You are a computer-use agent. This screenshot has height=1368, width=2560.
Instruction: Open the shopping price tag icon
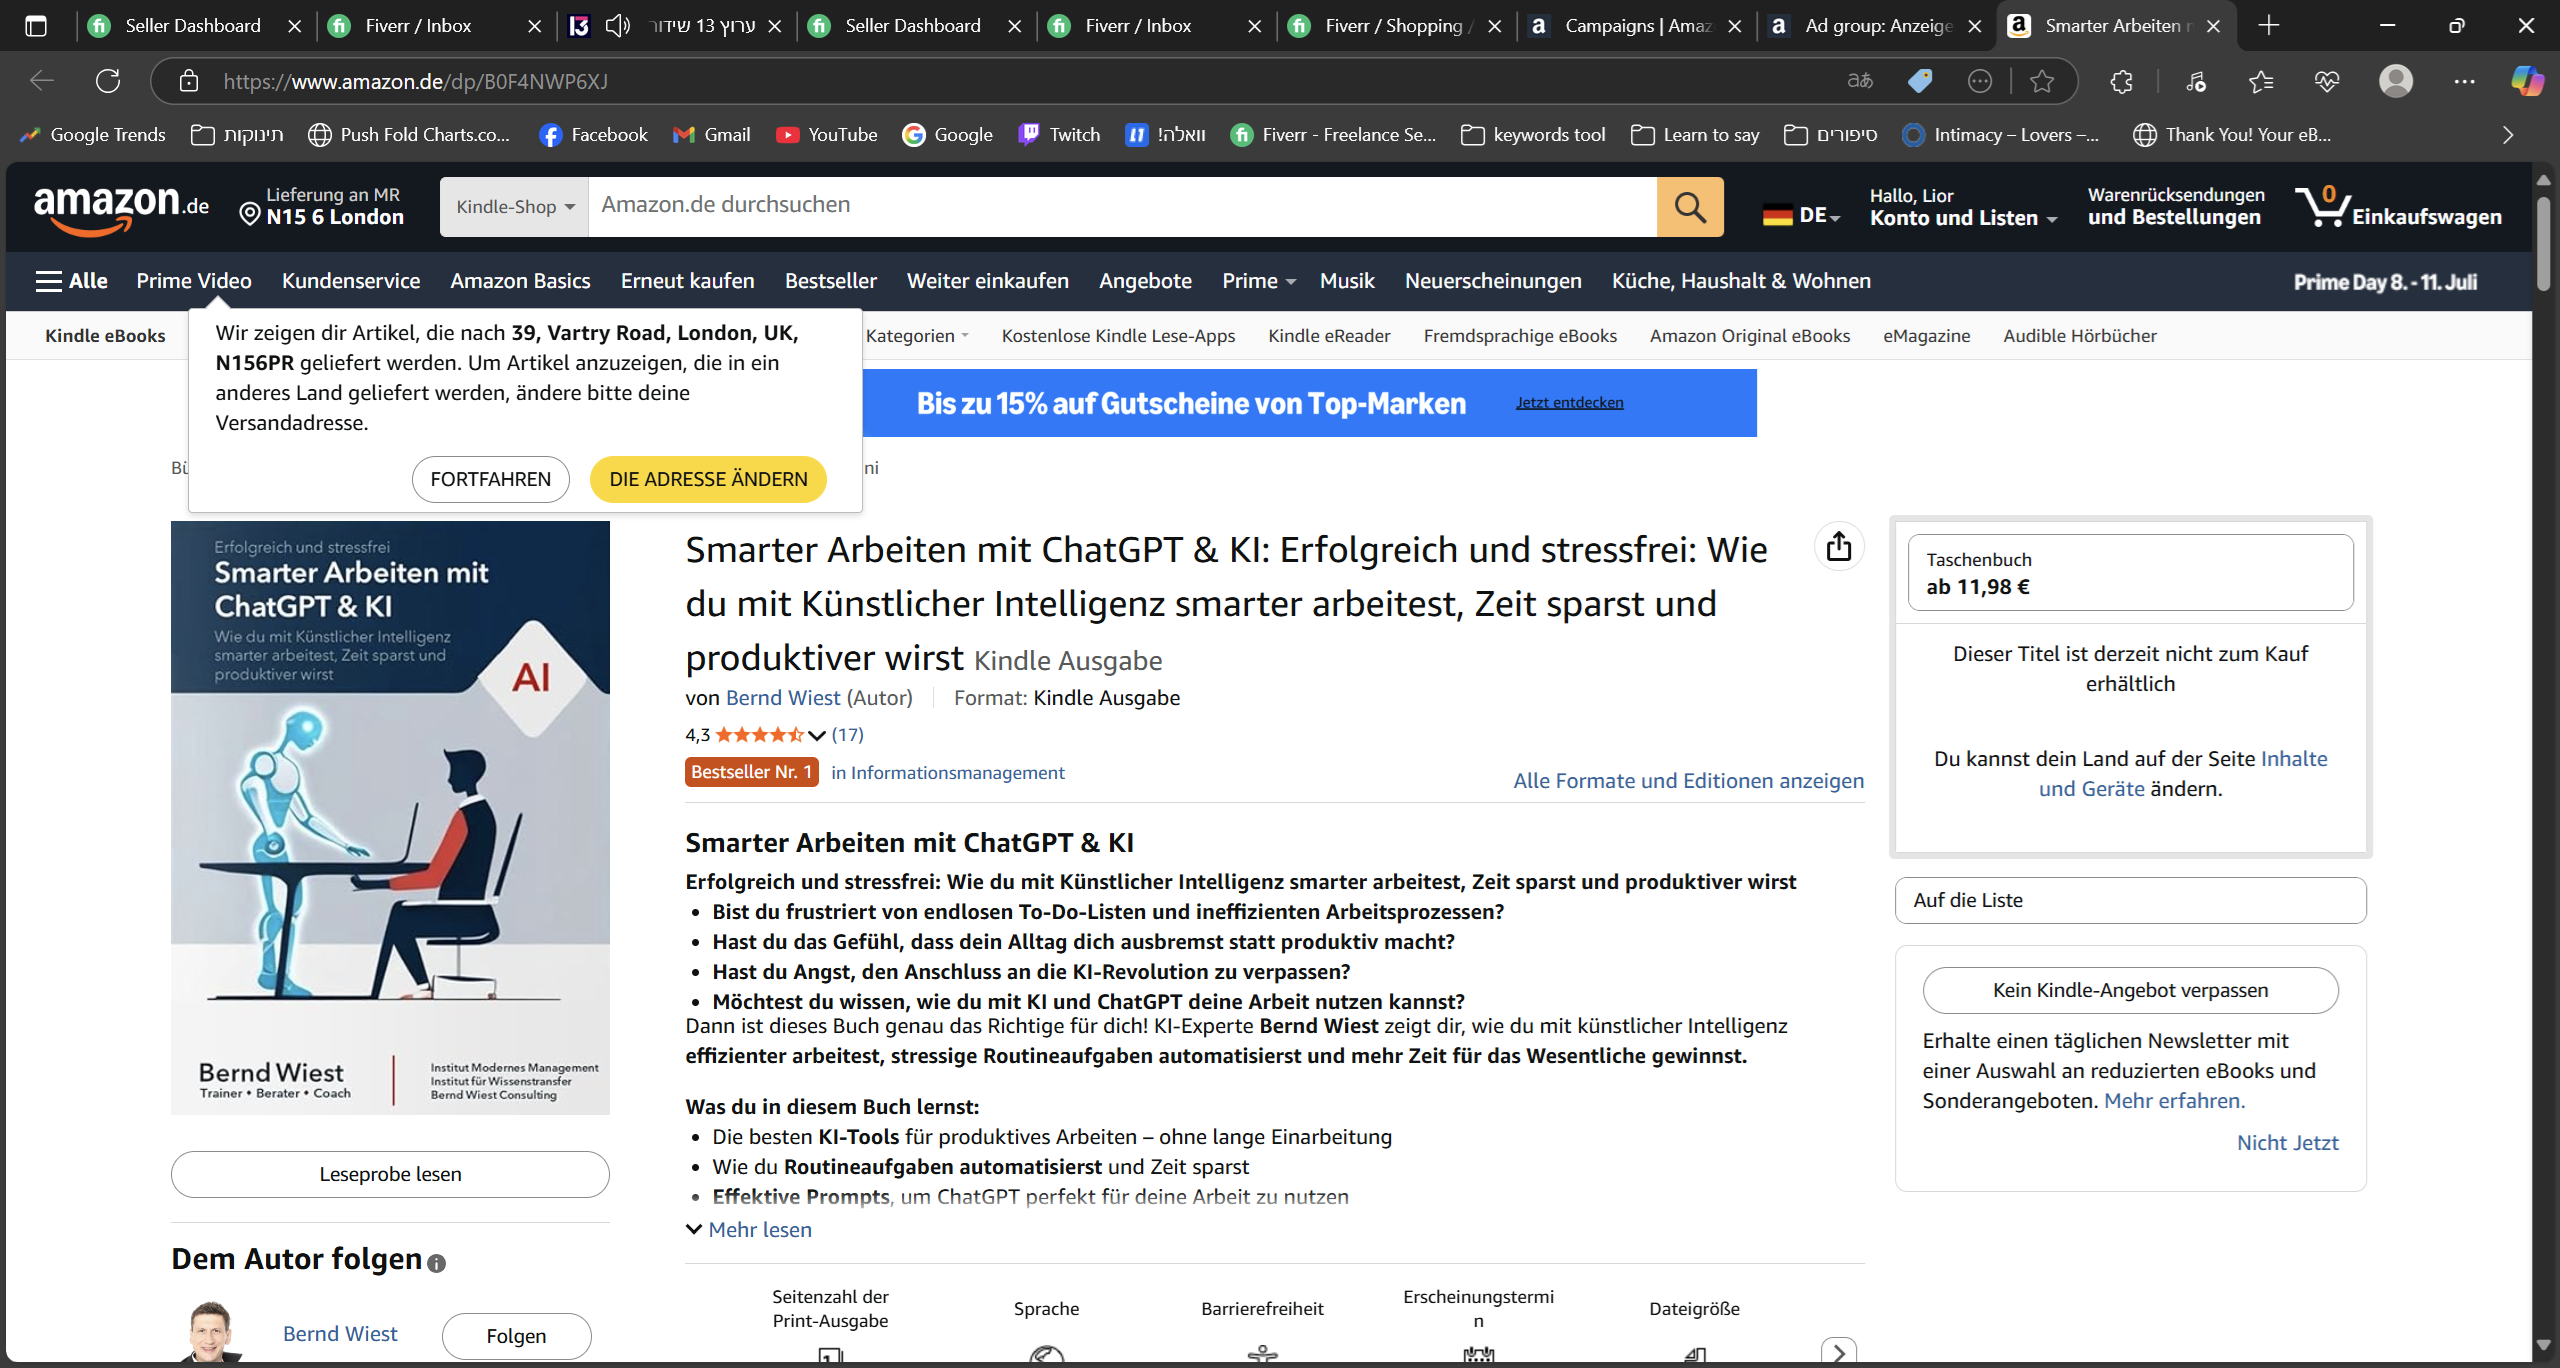click(1920, 81)
